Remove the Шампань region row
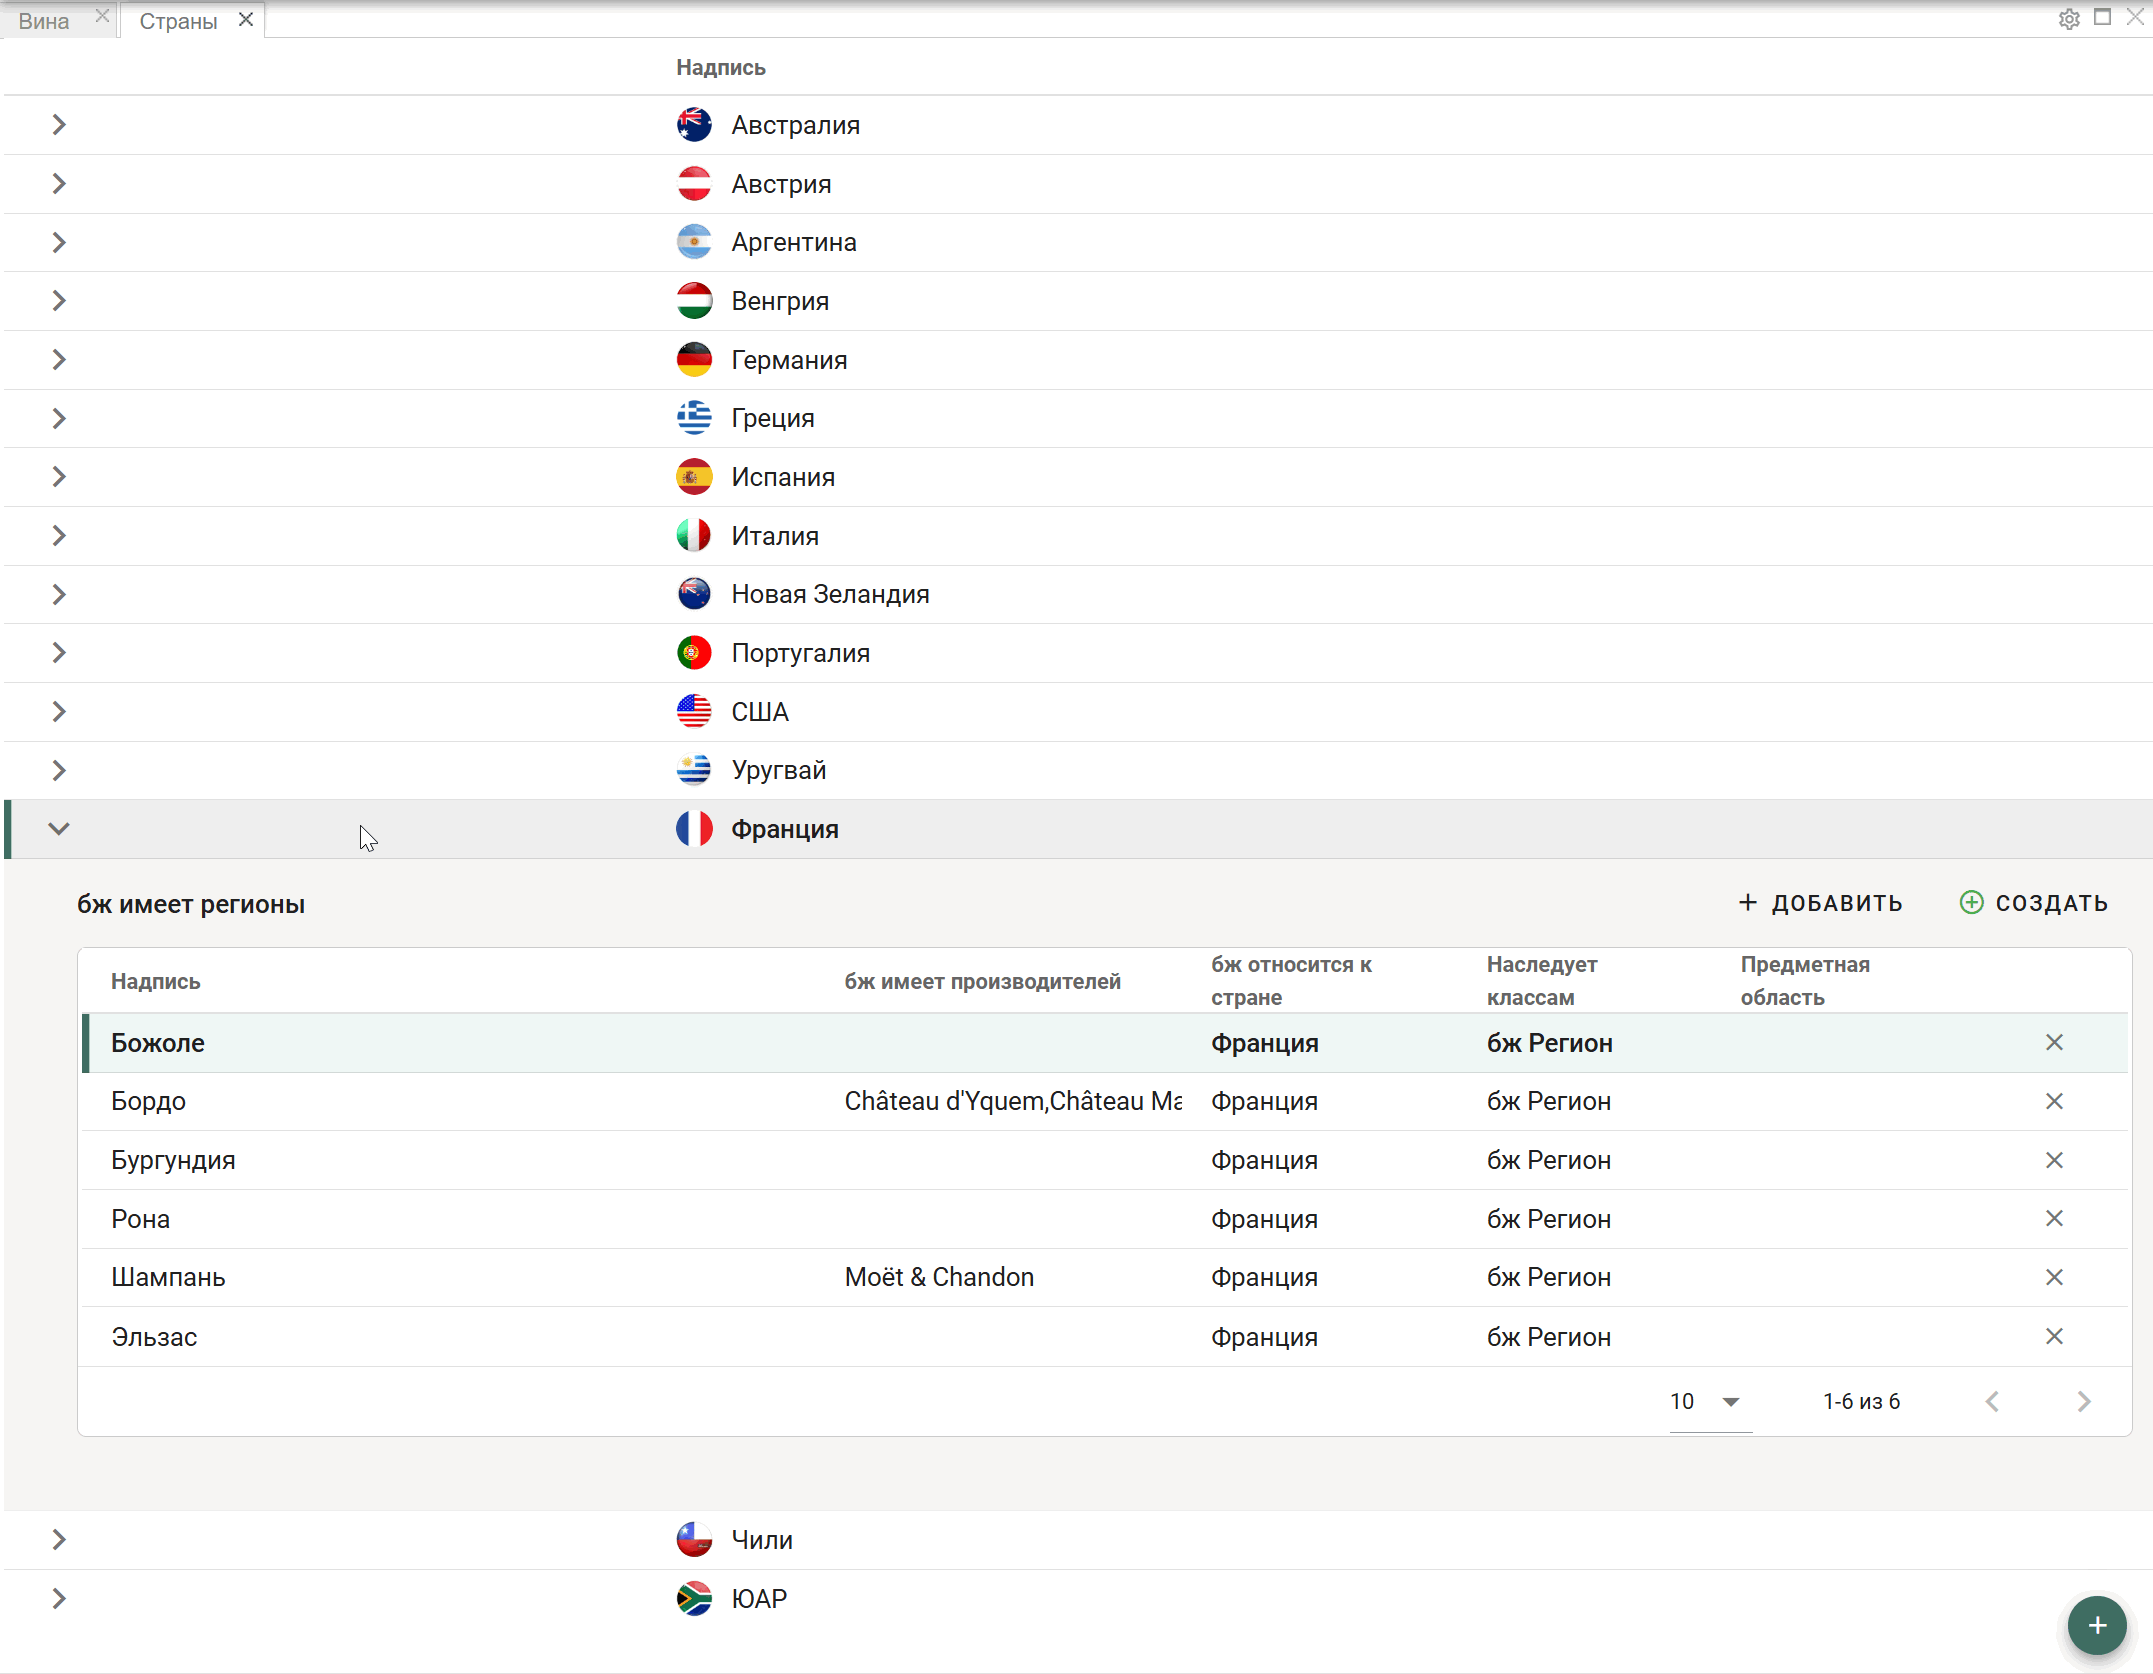2153x1674 pixels. 2054,1277
